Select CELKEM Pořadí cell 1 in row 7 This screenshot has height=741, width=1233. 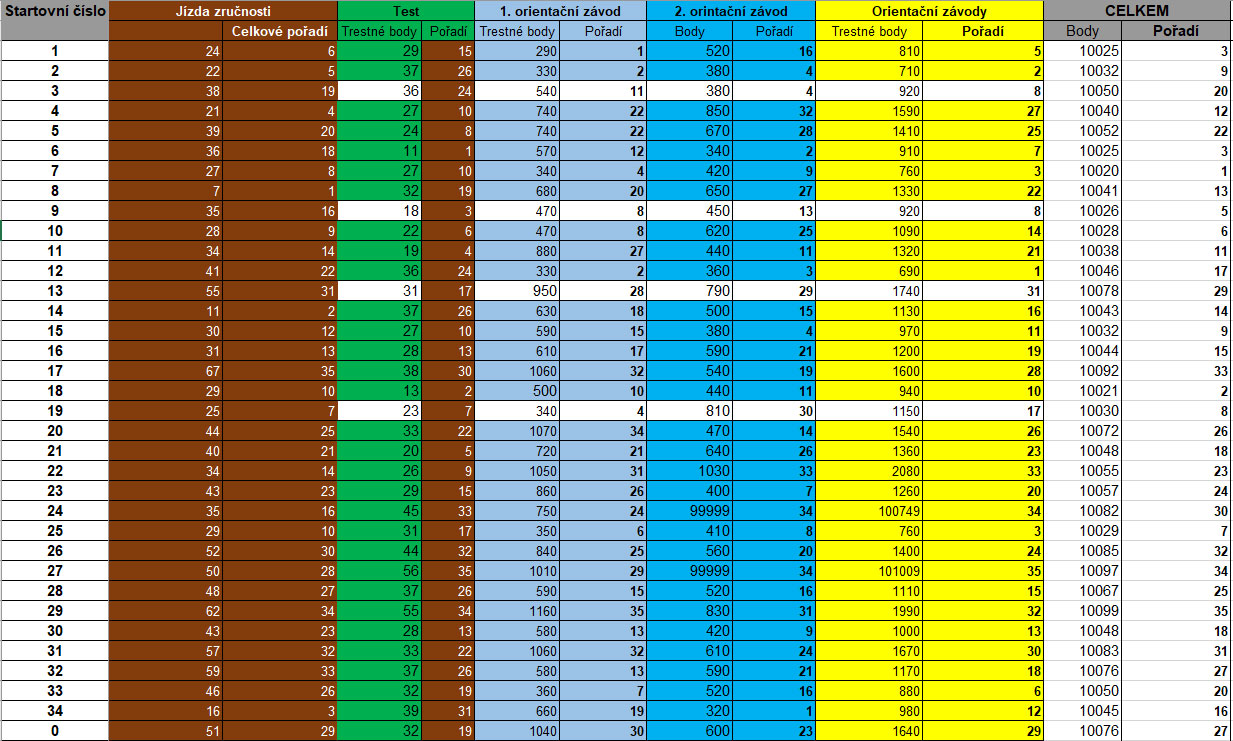[1177, 170]
